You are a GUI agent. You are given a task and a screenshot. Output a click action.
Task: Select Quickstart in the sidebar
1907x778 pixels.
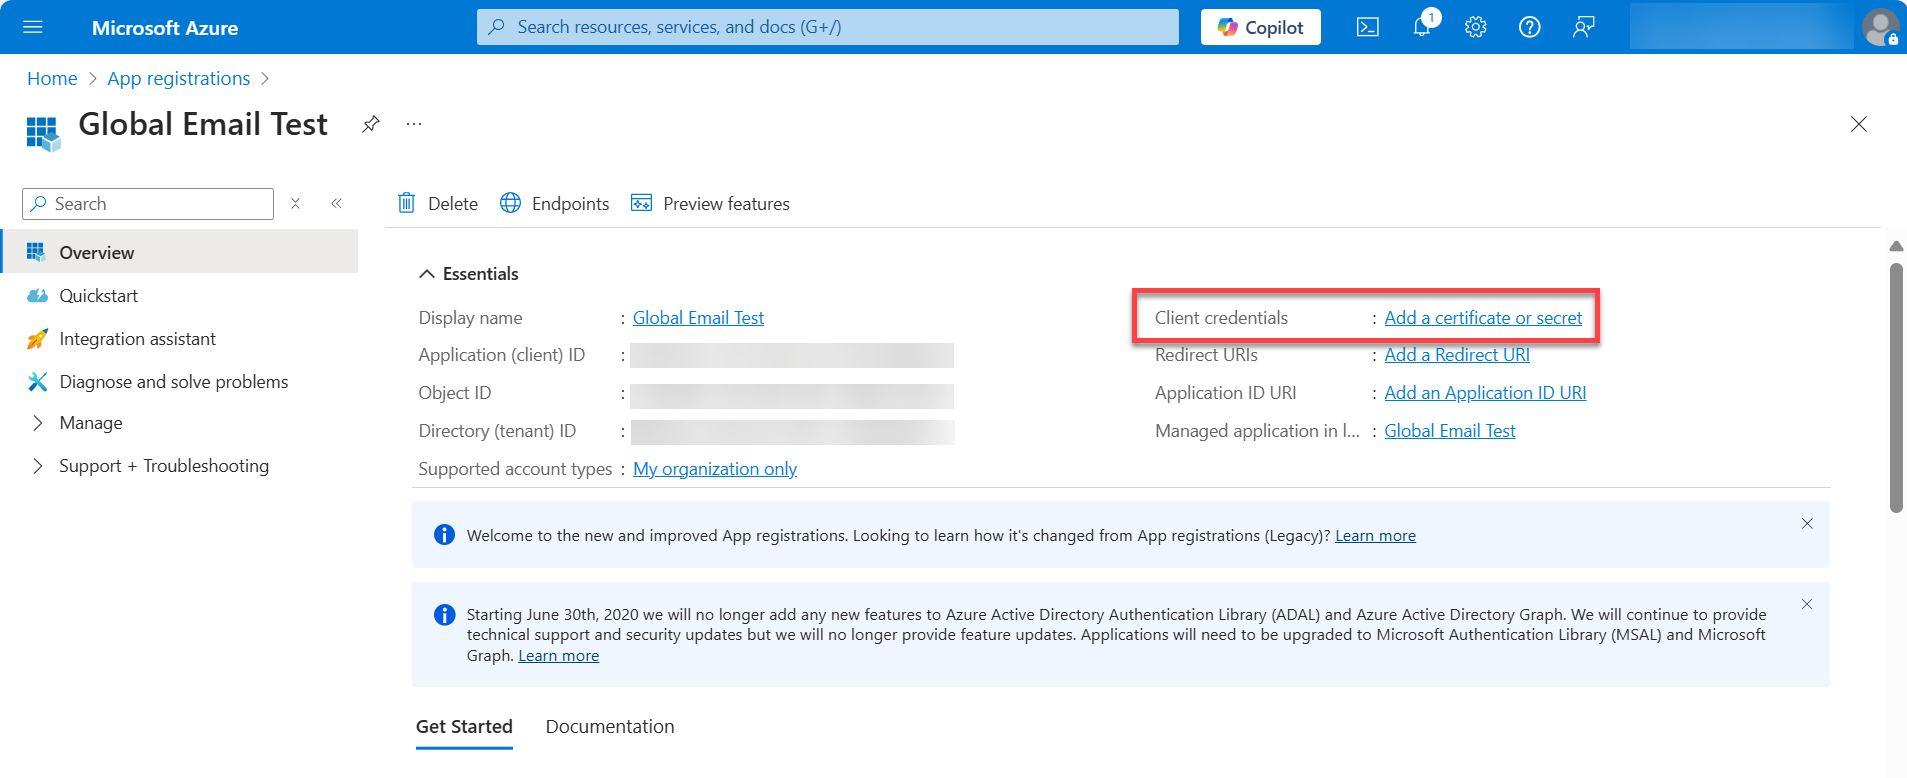pos(98,296)
